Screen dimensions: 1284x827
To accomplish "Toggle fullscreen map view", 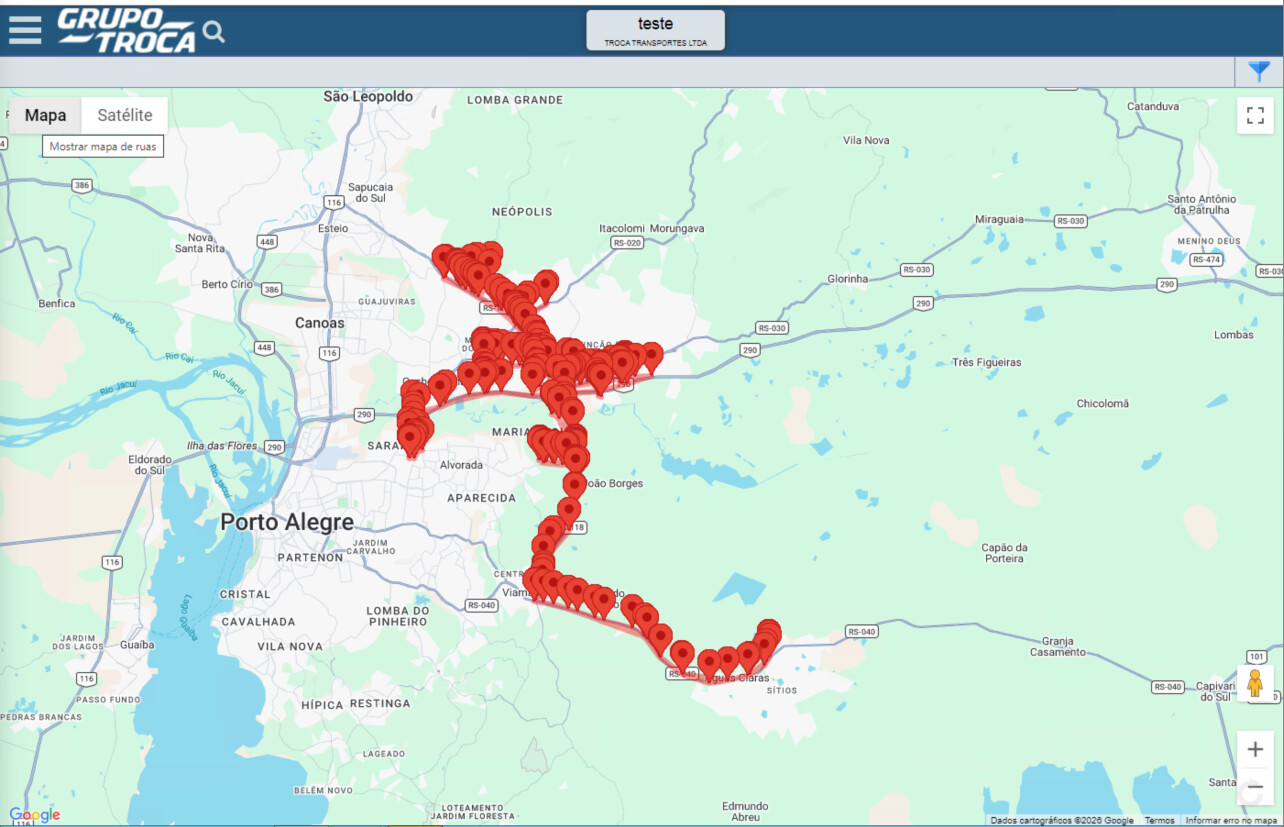I will point(1255,115).
